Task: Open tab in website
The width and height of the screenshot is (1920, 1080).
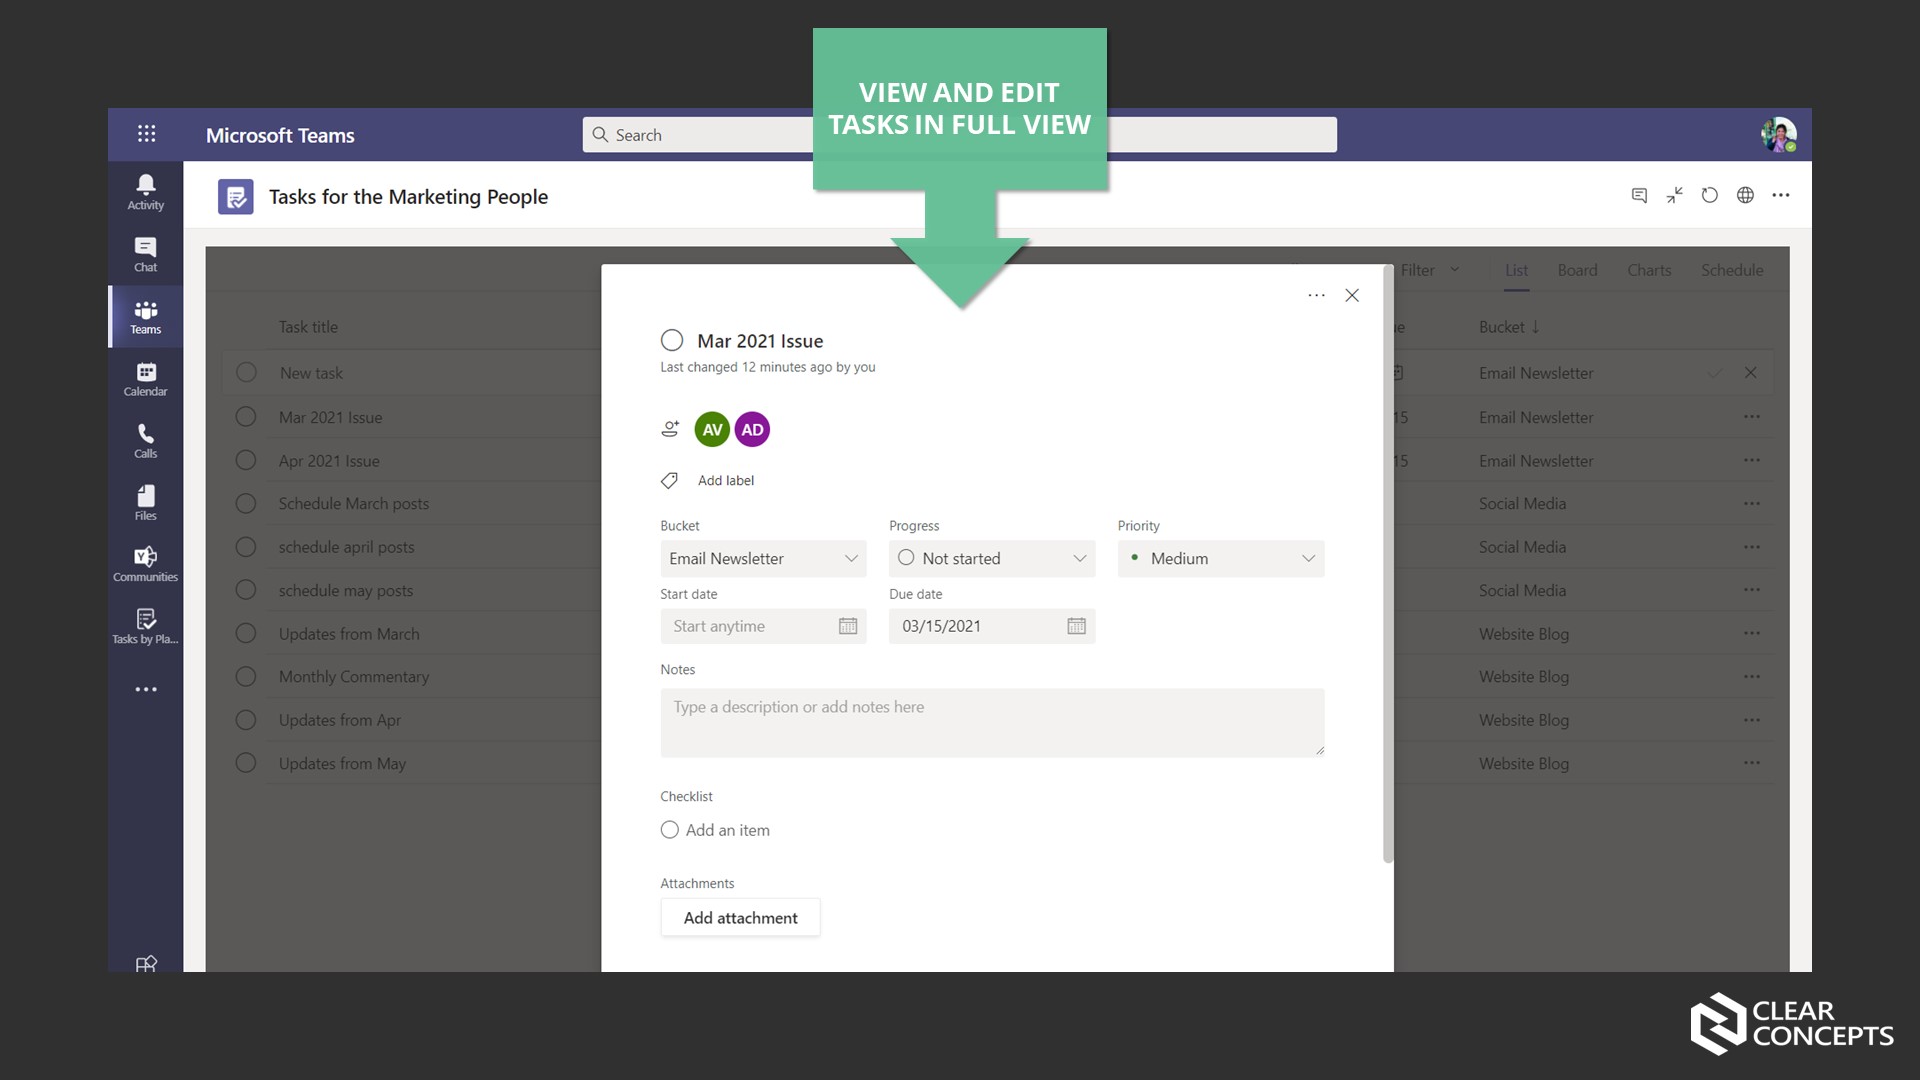Action: (x=1745, y=195)
